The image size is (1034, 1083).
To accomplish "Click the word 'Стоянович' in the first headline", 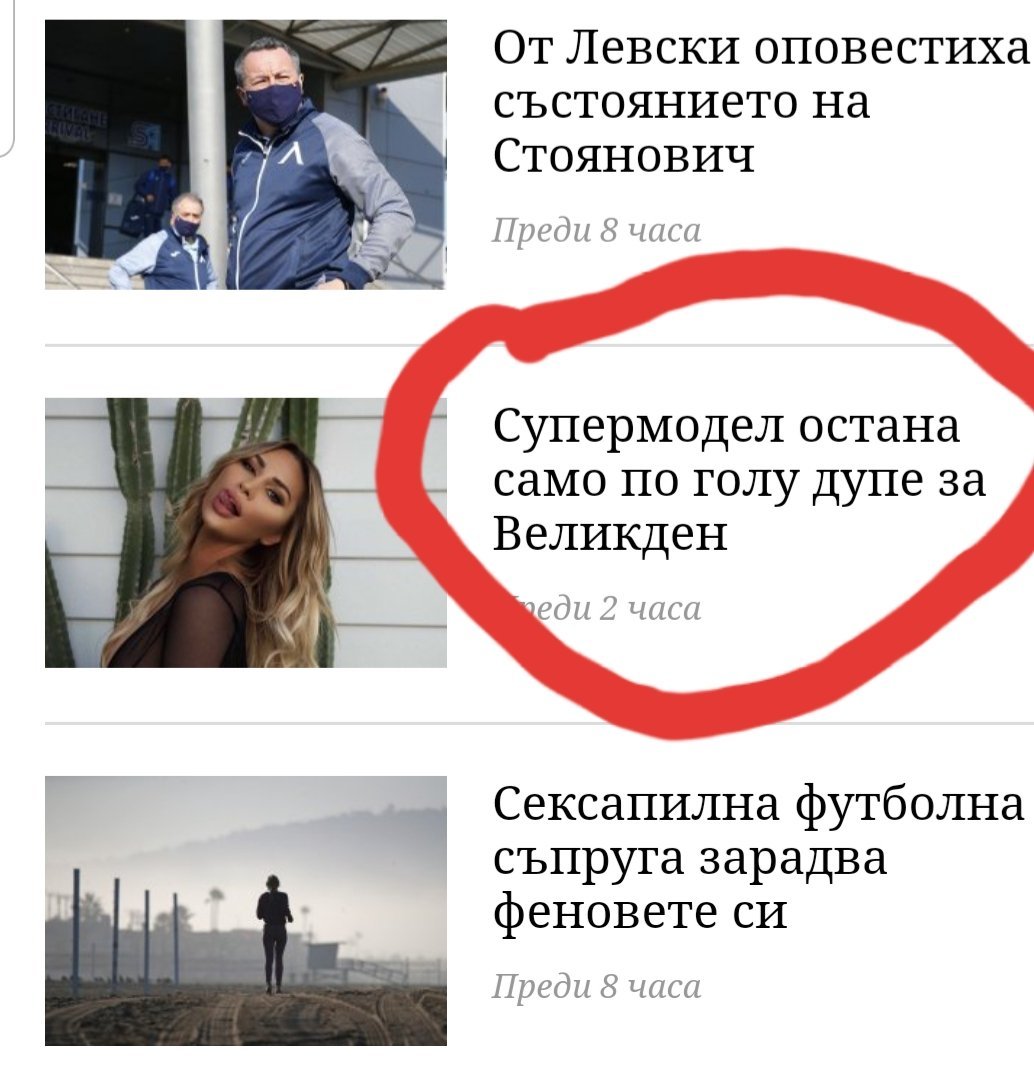I will pyautogui.click(x=623, y=156).
